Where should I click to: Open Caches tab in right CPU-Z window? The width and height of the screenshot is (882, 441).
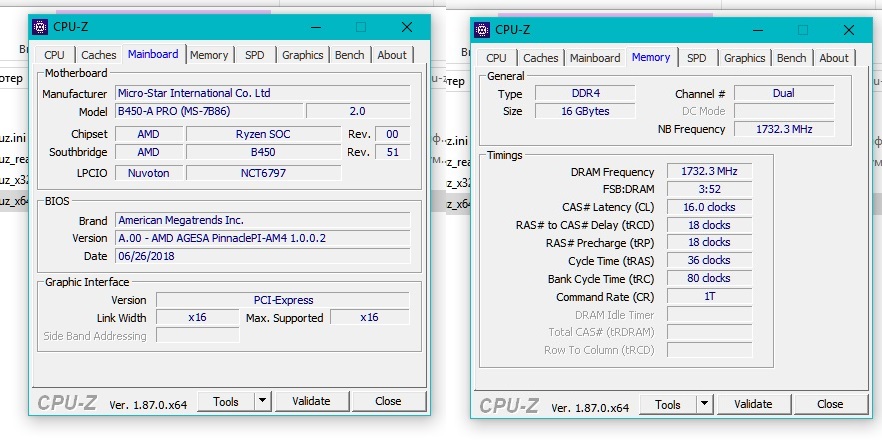tap(541, 58)
